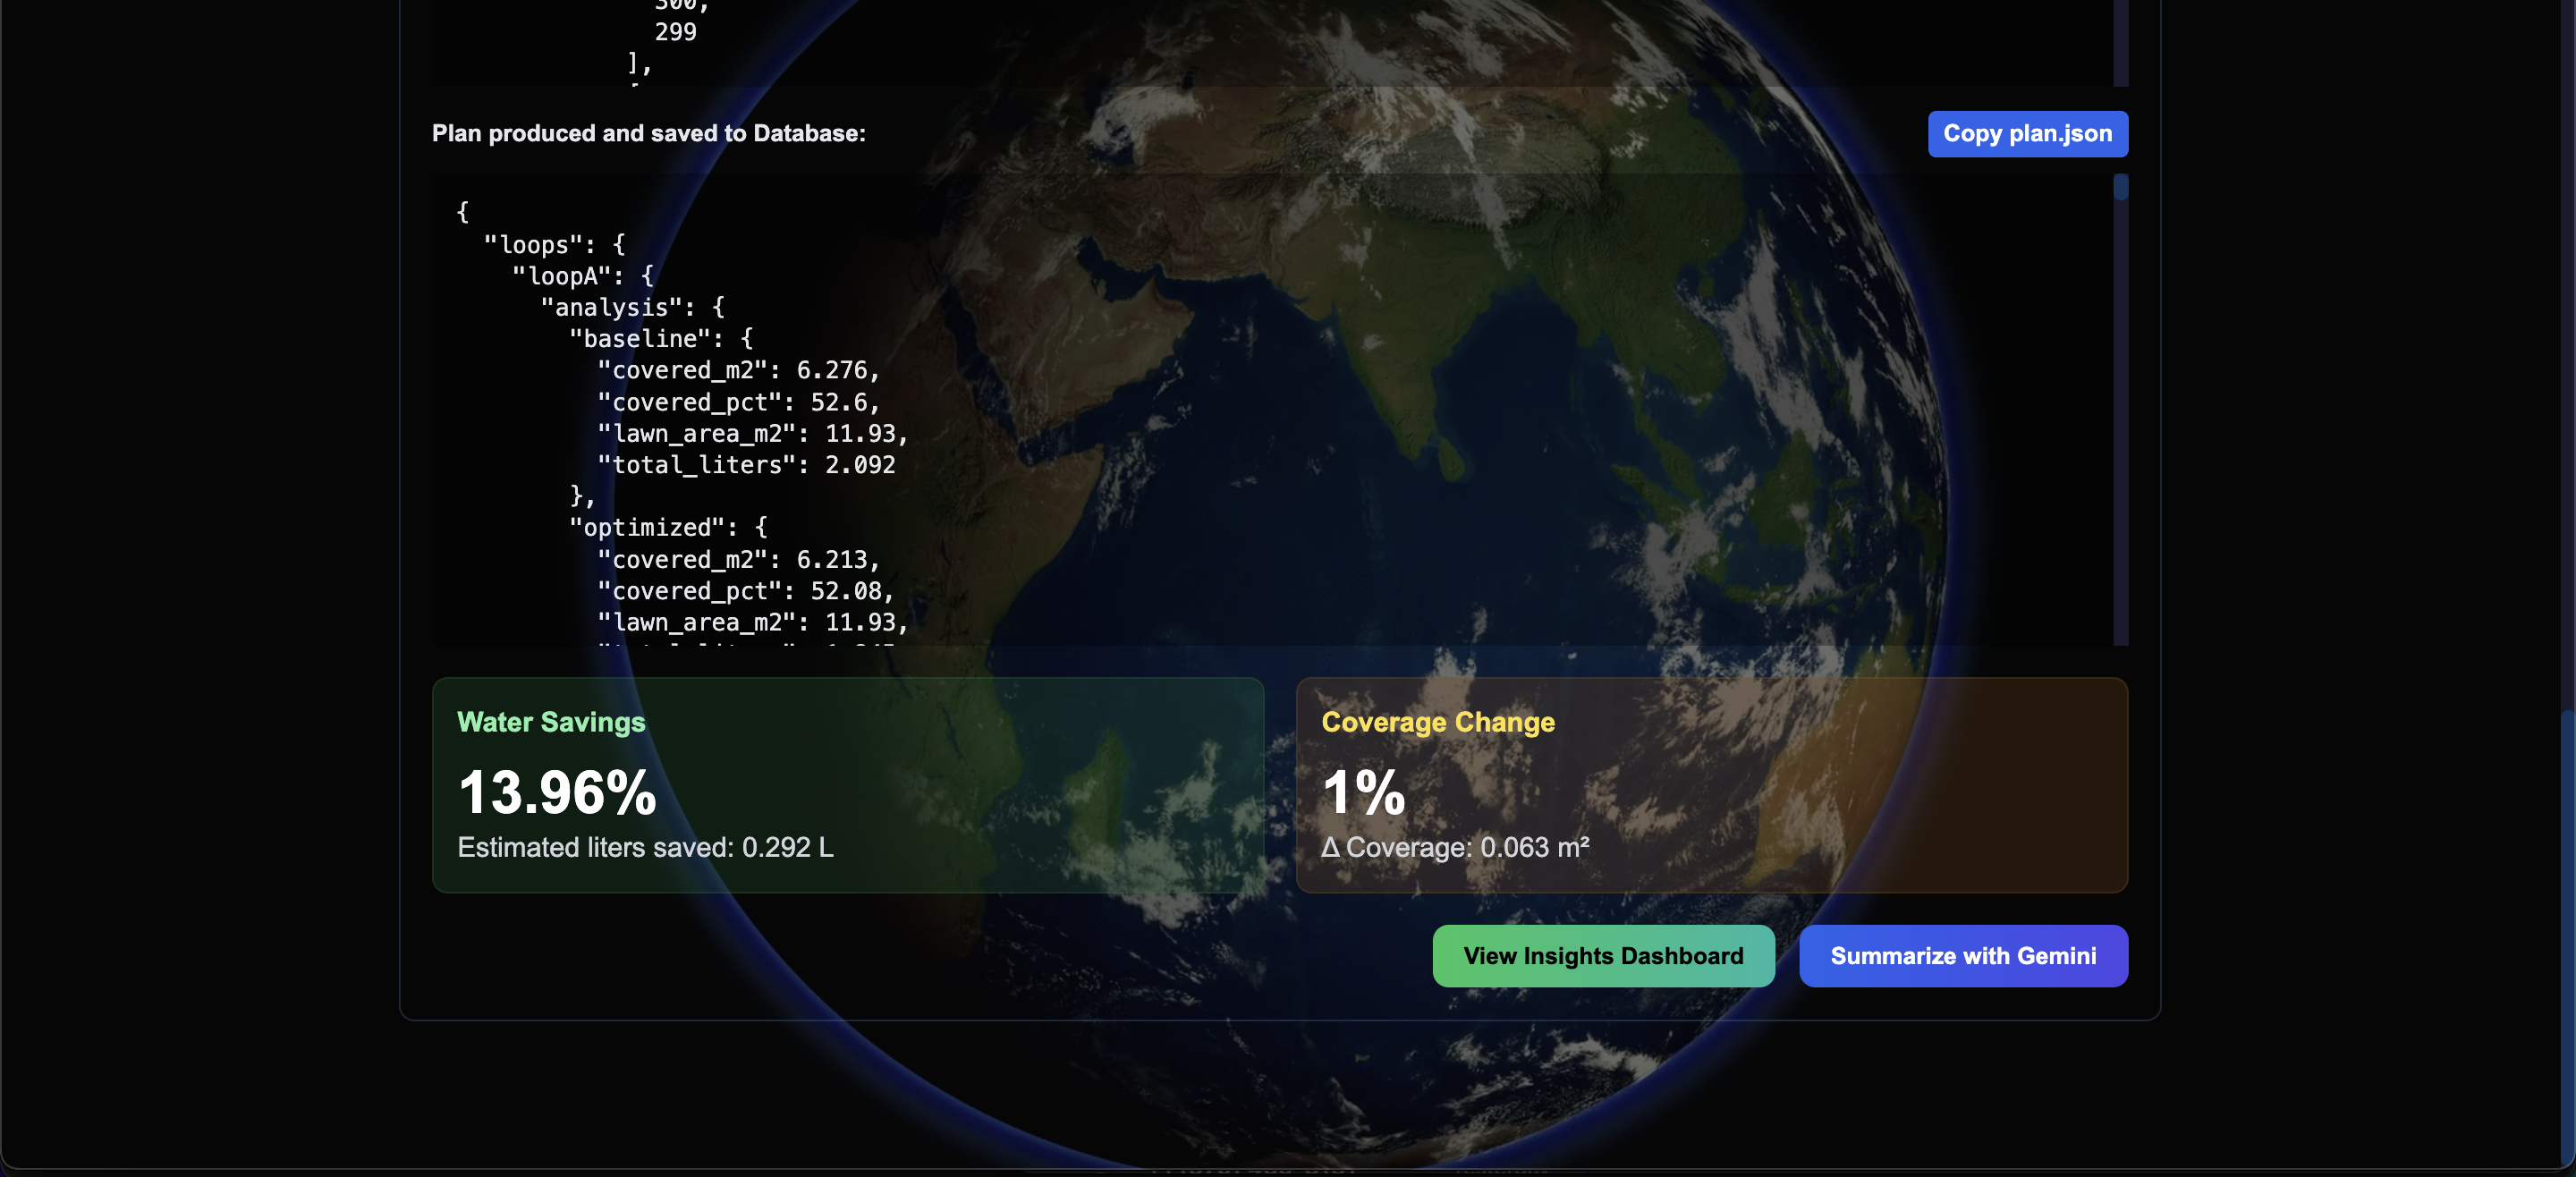
Task: Click the Copy plan.json button
Action: click(x=2027, y=134)
